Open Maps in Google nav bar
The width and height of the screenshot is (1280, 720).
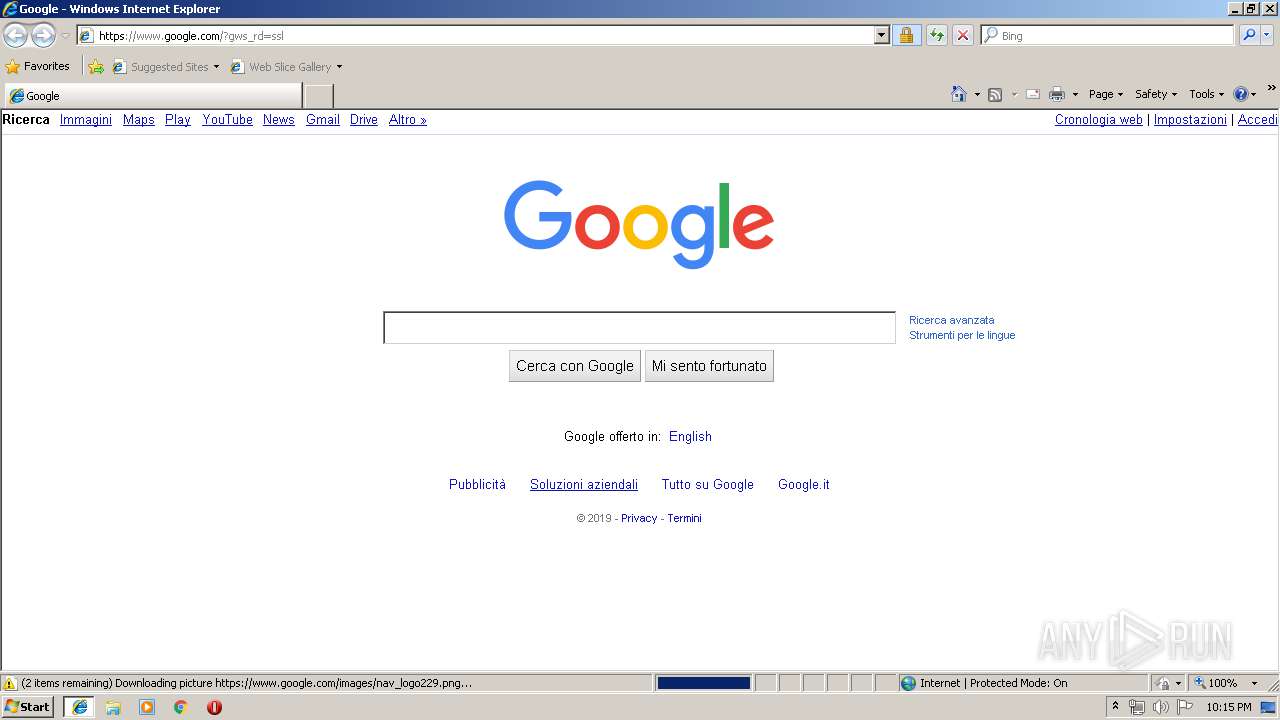(x=139, y=119)
